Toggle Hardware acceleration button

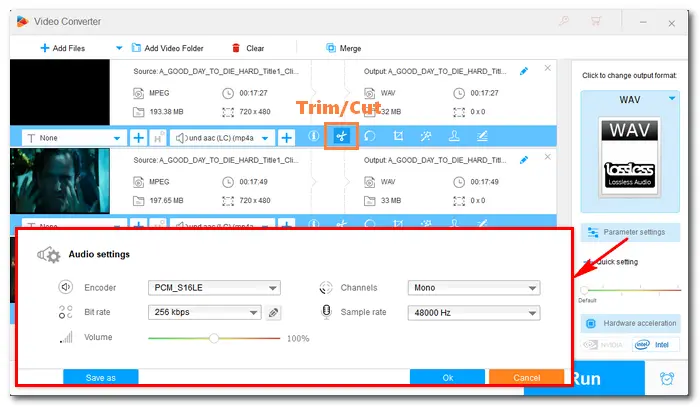(x=630, y=323)
